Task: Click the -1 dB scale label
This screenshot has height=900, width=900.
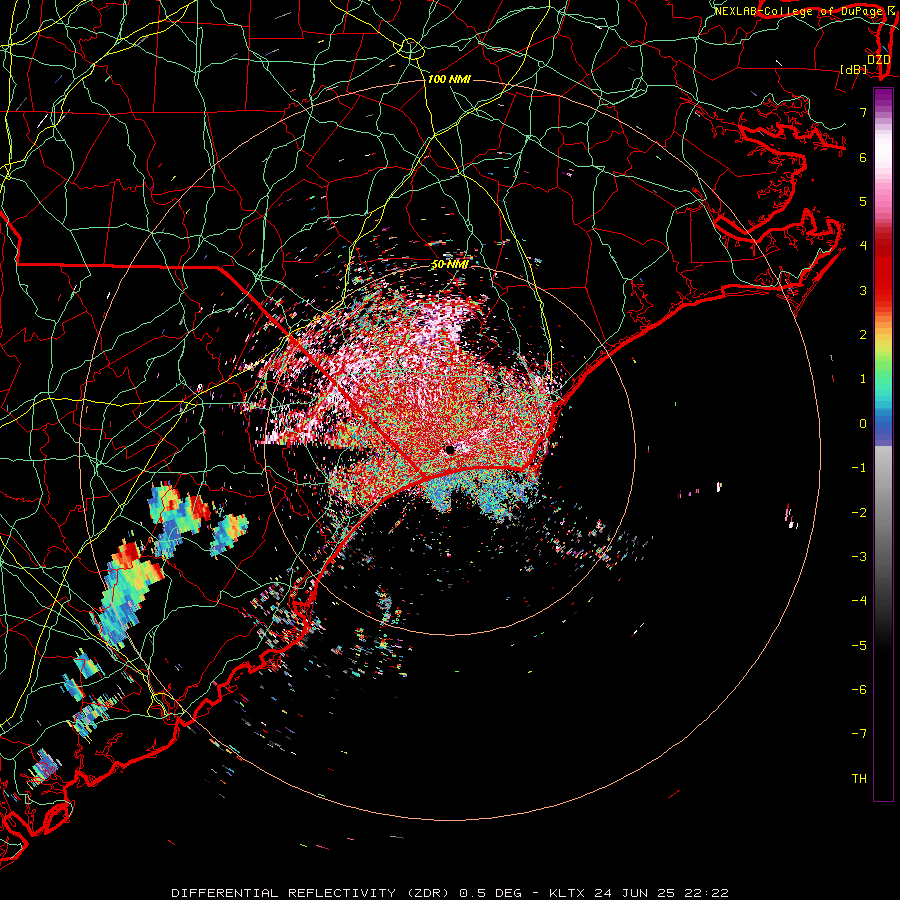Action: pyautogui.click(x=859, y=468)
